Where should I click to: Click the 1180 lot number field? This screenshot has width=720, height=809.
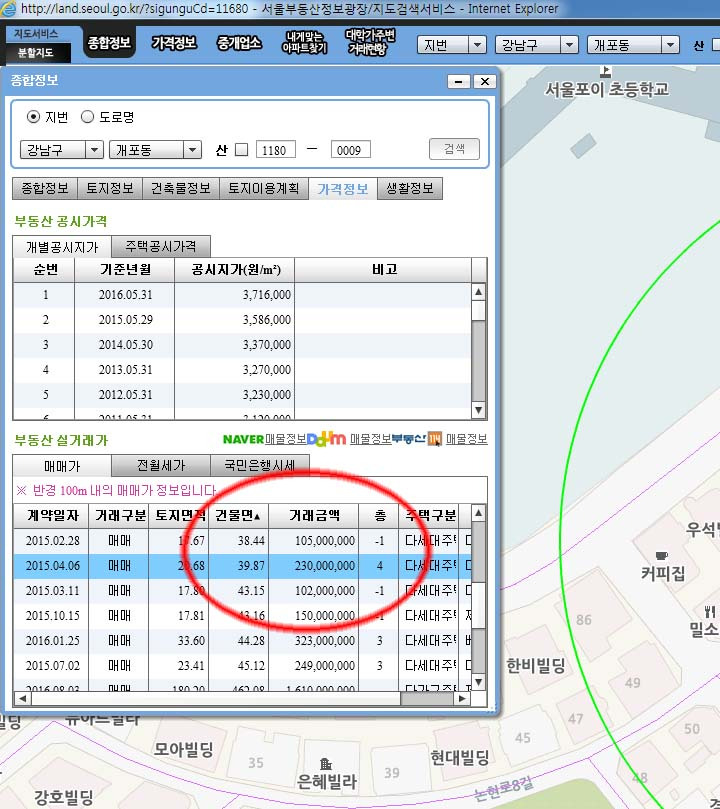(x=276, y=150)
